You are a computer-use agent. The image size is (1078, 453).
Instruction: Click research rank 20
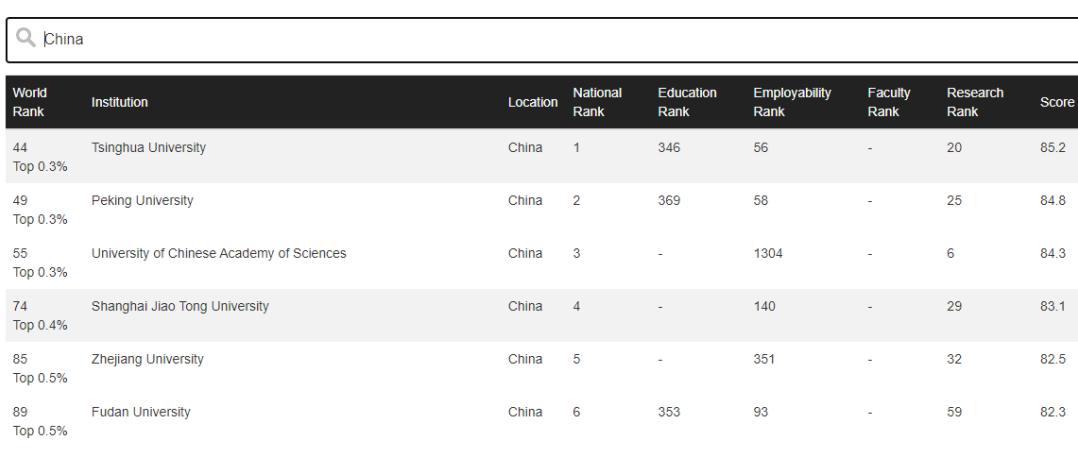pyautogui.click(x=954, y=147)
